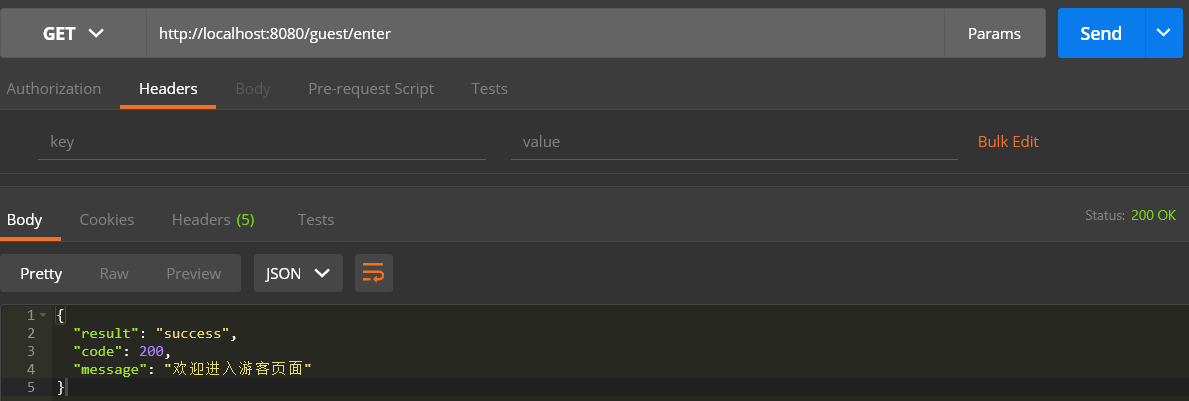The width and height of the screenshot is (1189, 401).
Task: View response Headers (5) tab
Action: pyautogui.click(x=213, y=220)
